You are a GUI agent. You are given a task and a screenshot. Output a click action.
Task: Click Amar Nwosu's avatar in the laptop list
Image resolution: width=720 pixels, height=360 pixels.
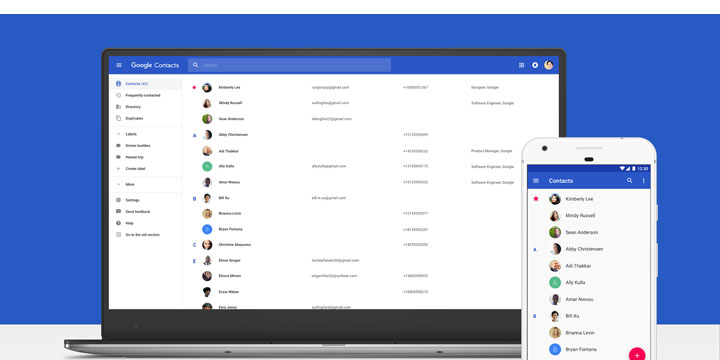coord(207,182)
